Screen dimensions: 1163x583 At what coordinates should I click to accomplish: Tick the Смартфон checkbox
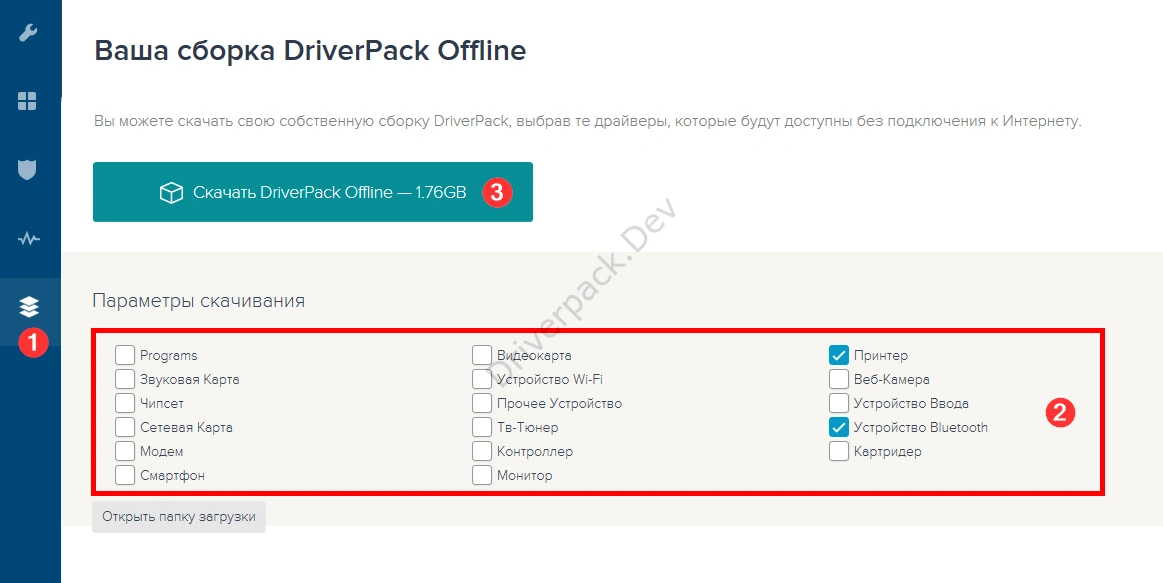tap(125, 475)
